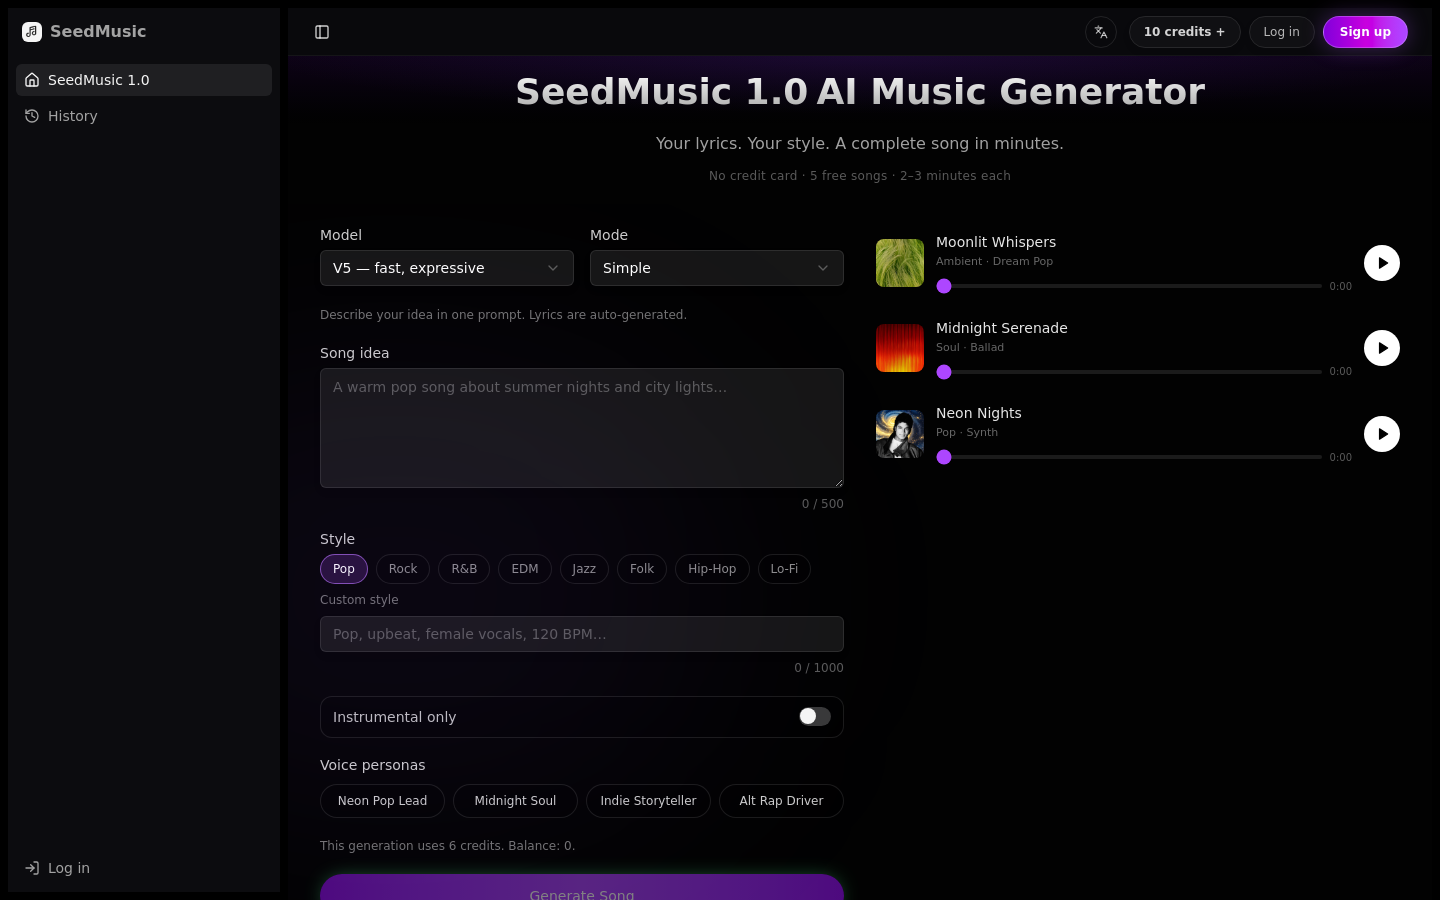
Task: Select the EDM style chip
Action: pos(525,569)
